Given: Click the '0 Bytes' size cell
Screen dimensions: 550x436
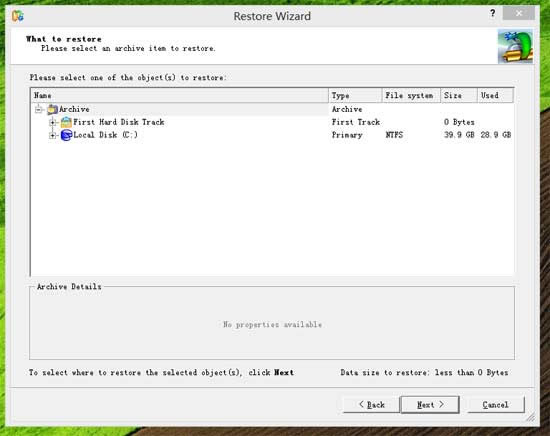Looking at the screenshot, I should point(459,122).
